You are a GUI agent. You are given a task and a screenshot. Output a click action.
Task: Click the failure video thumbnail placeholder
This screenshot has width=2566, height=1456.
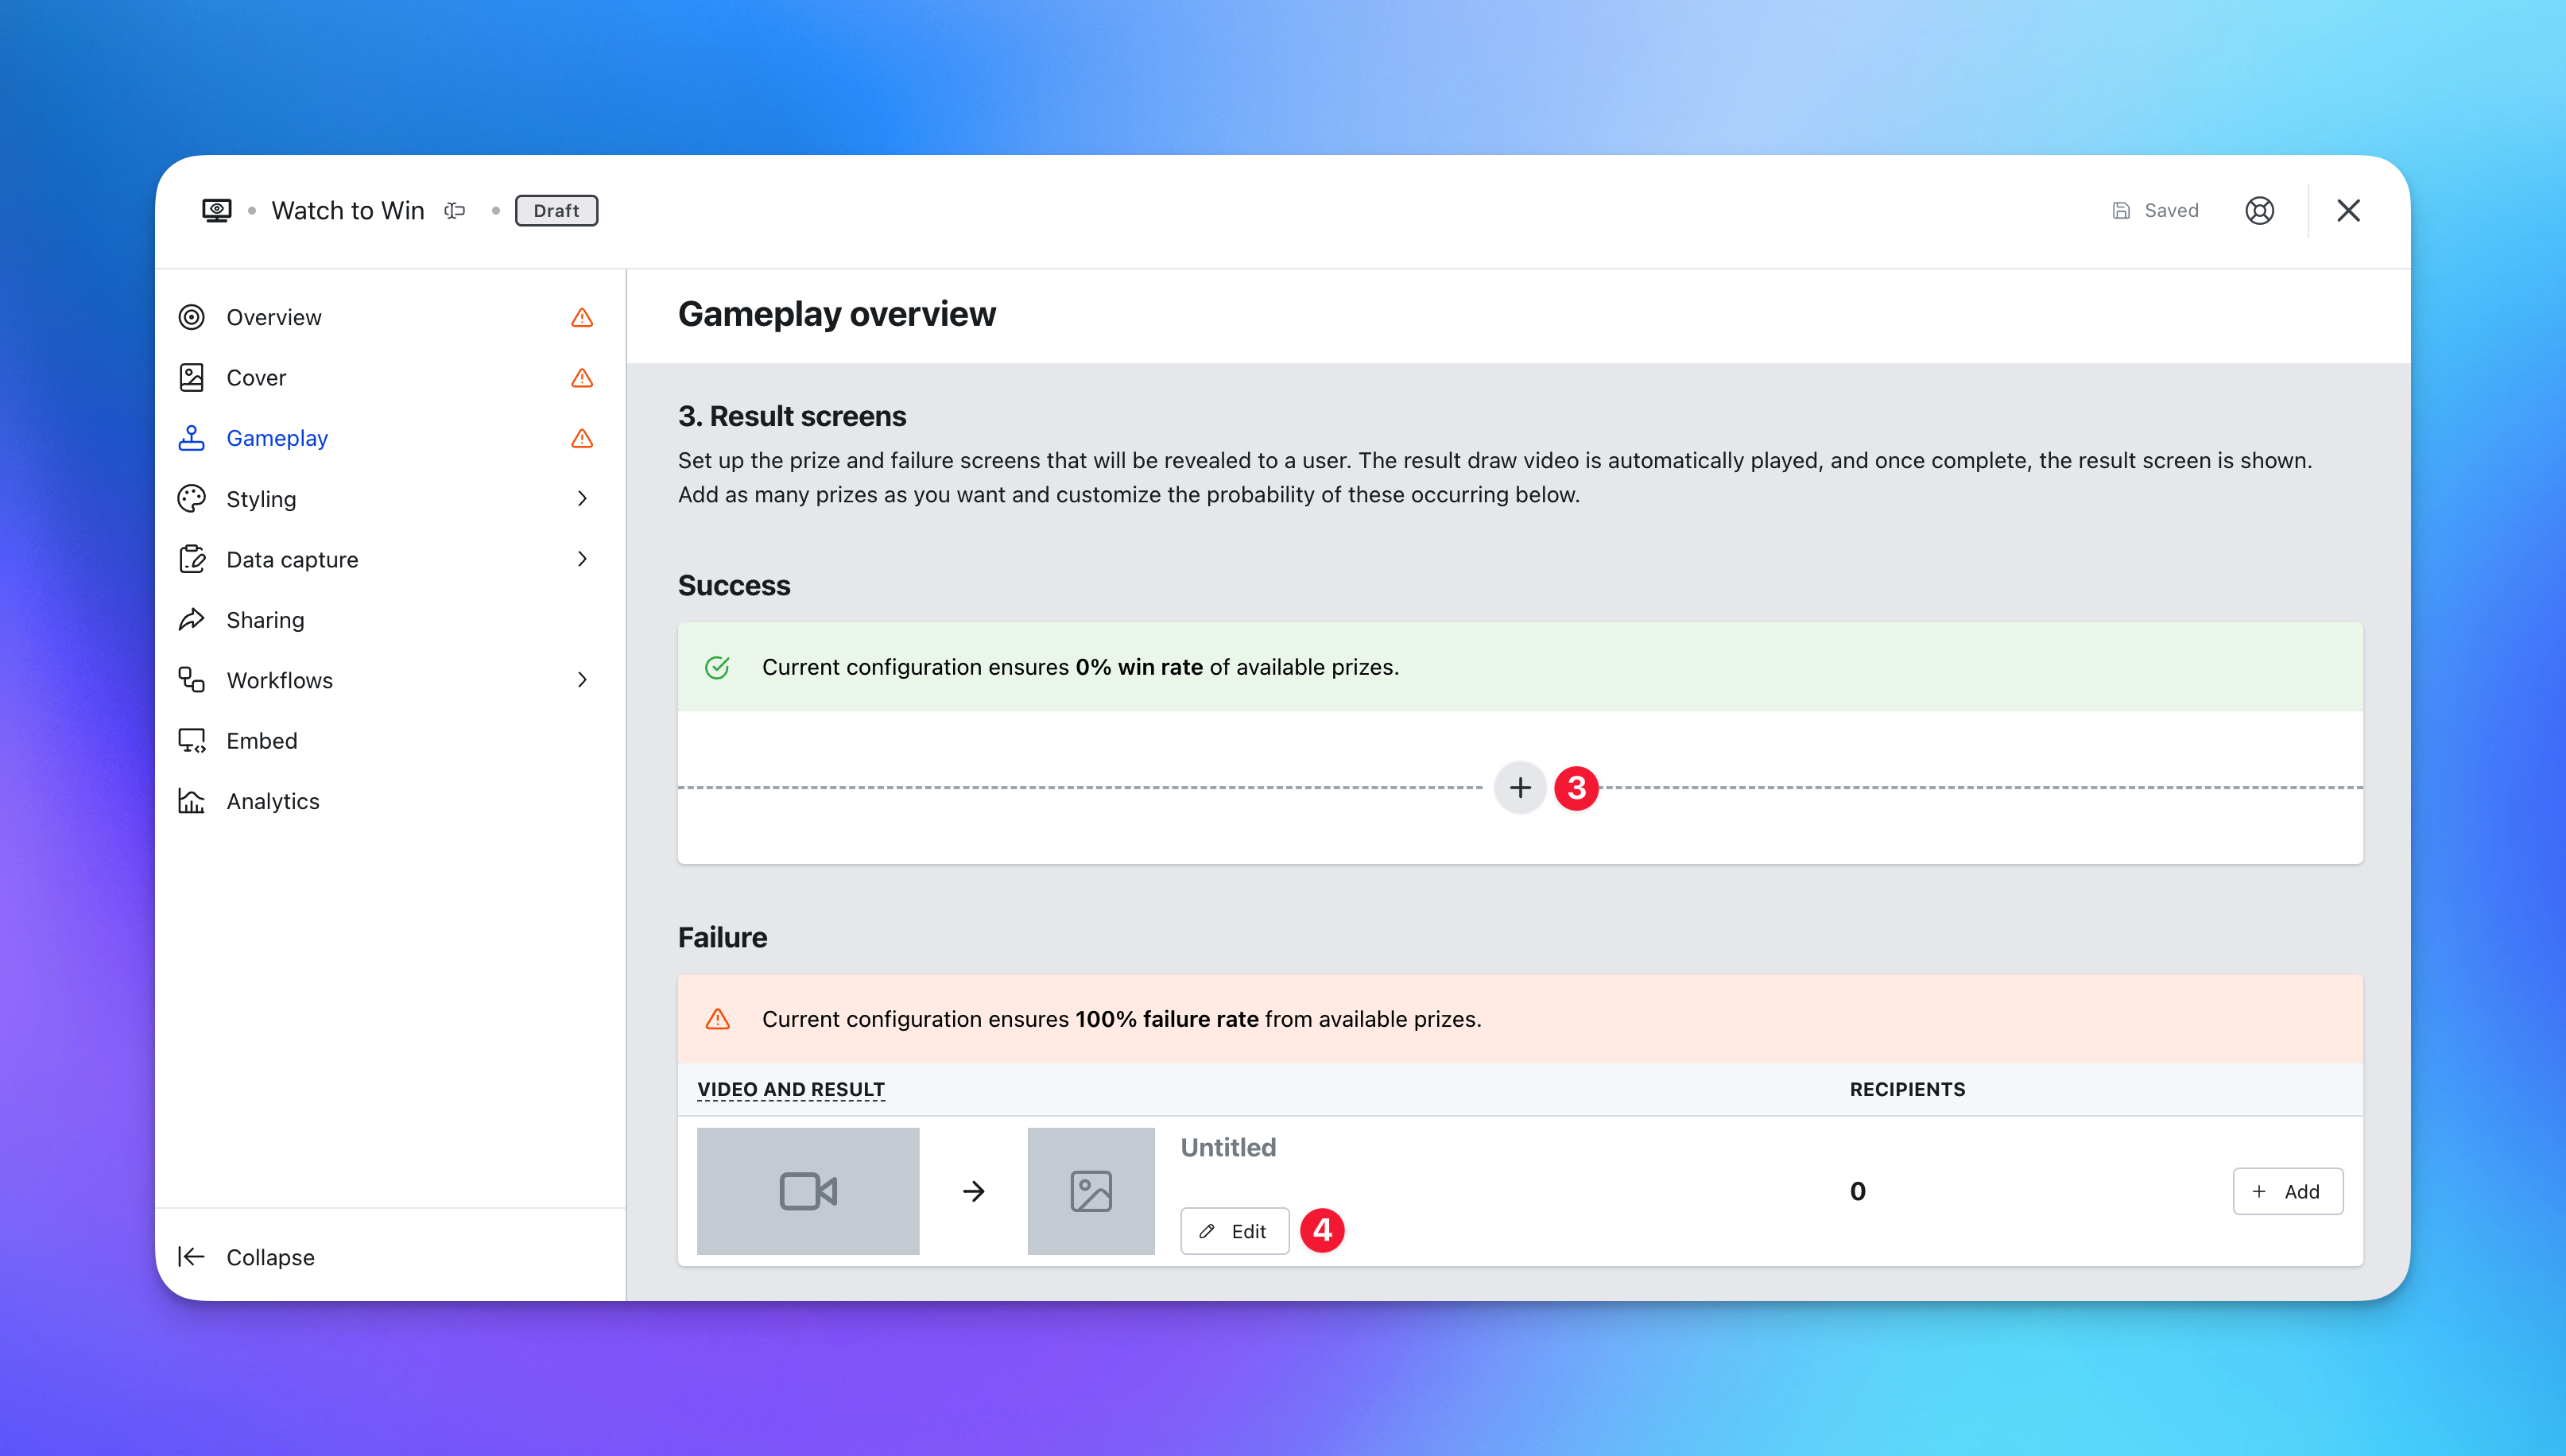click(808, 1191)
